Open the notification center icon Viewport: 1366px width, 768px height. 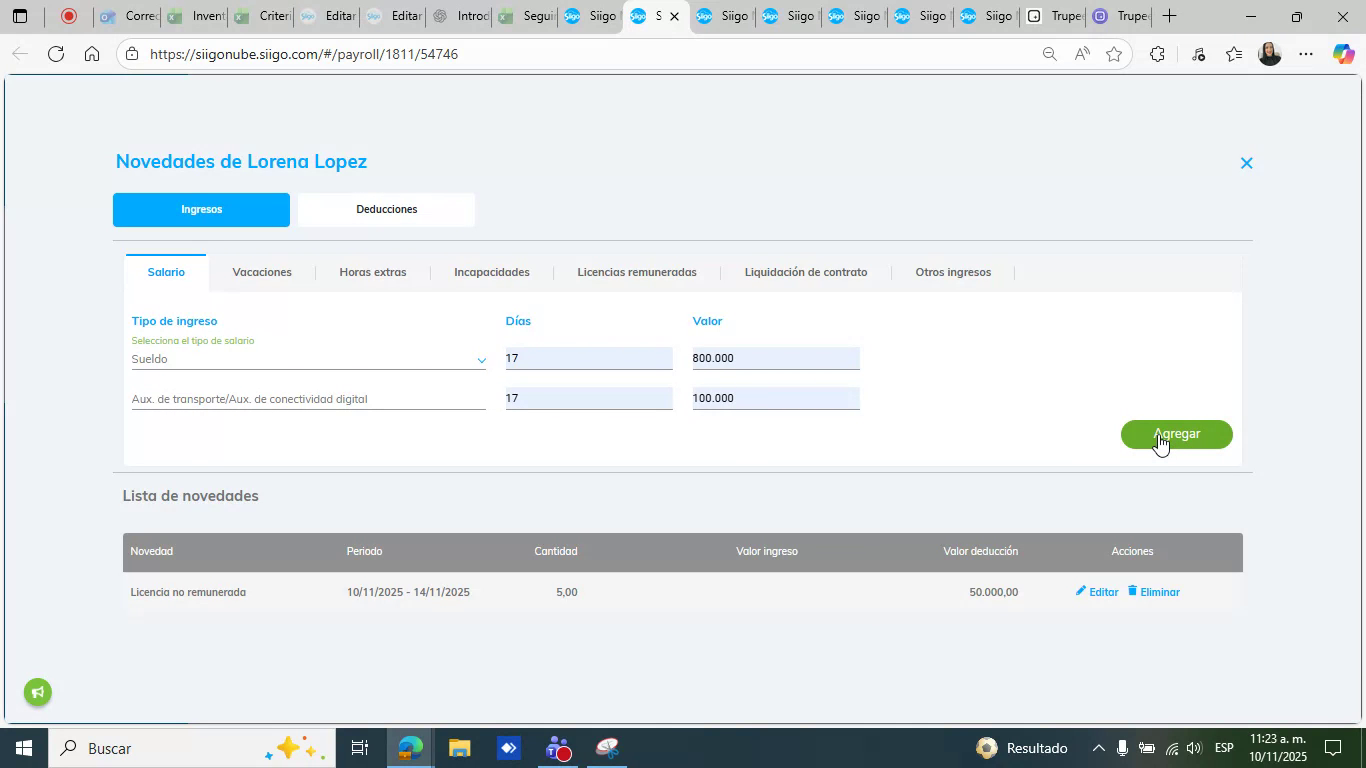click(1333, 748)
